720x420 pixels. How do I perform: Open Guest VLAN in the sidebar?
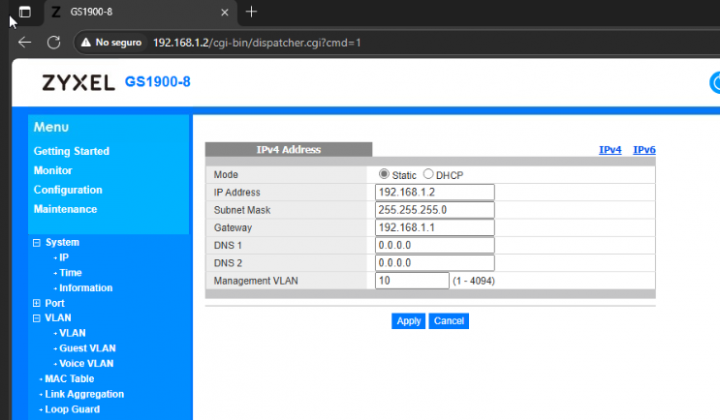[87, 348]
